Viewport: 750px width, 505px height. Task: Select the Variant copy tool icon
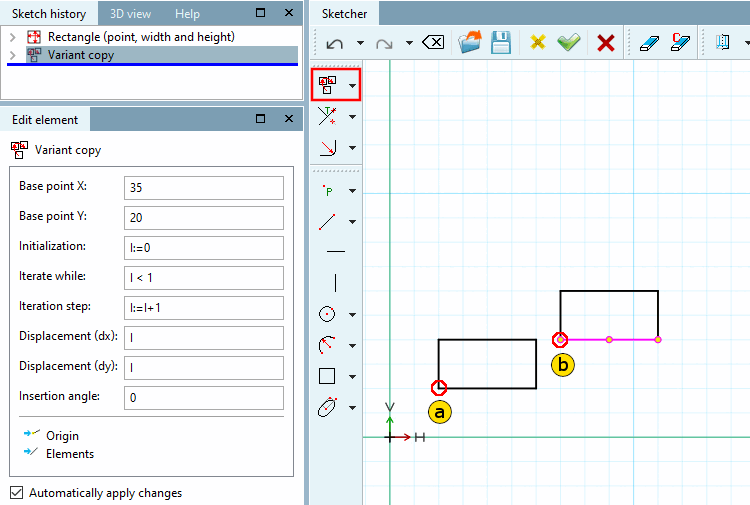(328, 85)
